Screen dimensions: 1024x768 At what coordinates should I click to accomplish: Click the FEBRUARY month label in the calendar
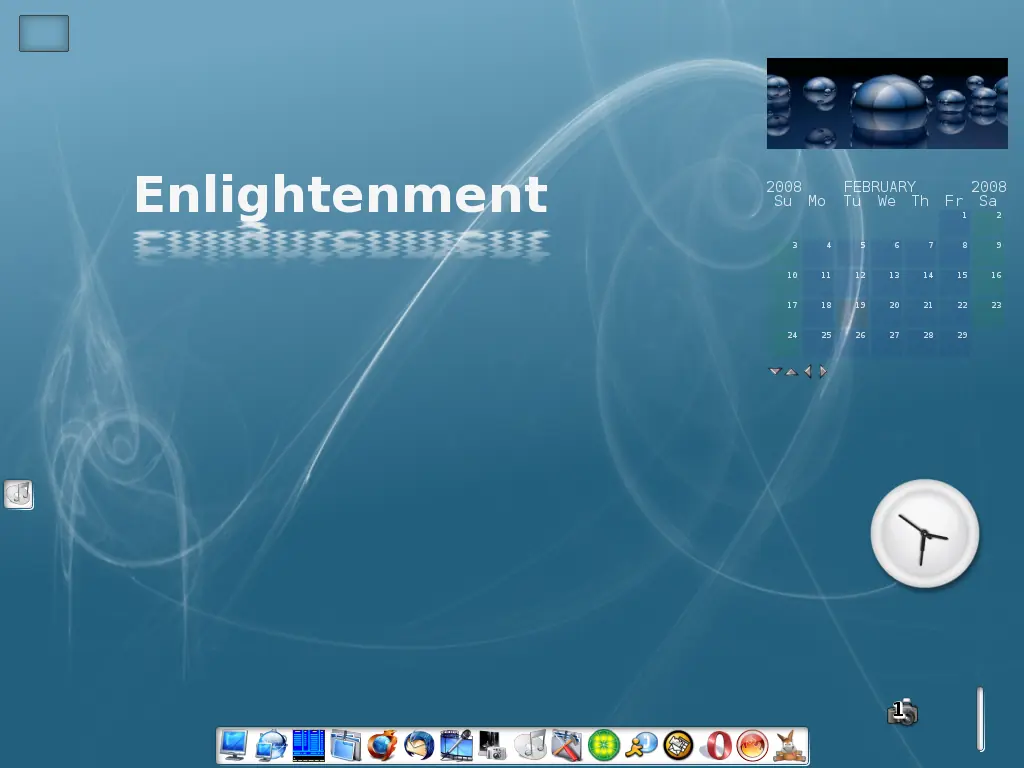click(x=880, y=187)
